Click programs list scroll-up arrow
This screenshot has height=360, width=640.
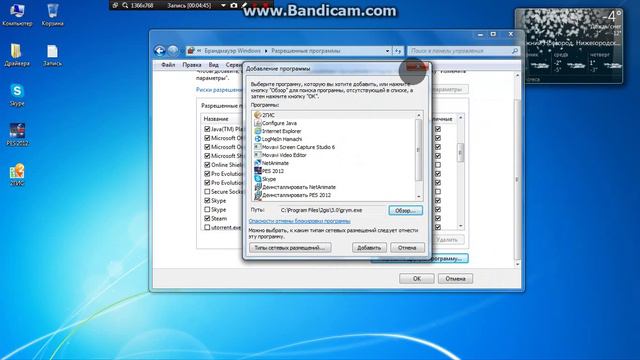[x=418, y=116]
